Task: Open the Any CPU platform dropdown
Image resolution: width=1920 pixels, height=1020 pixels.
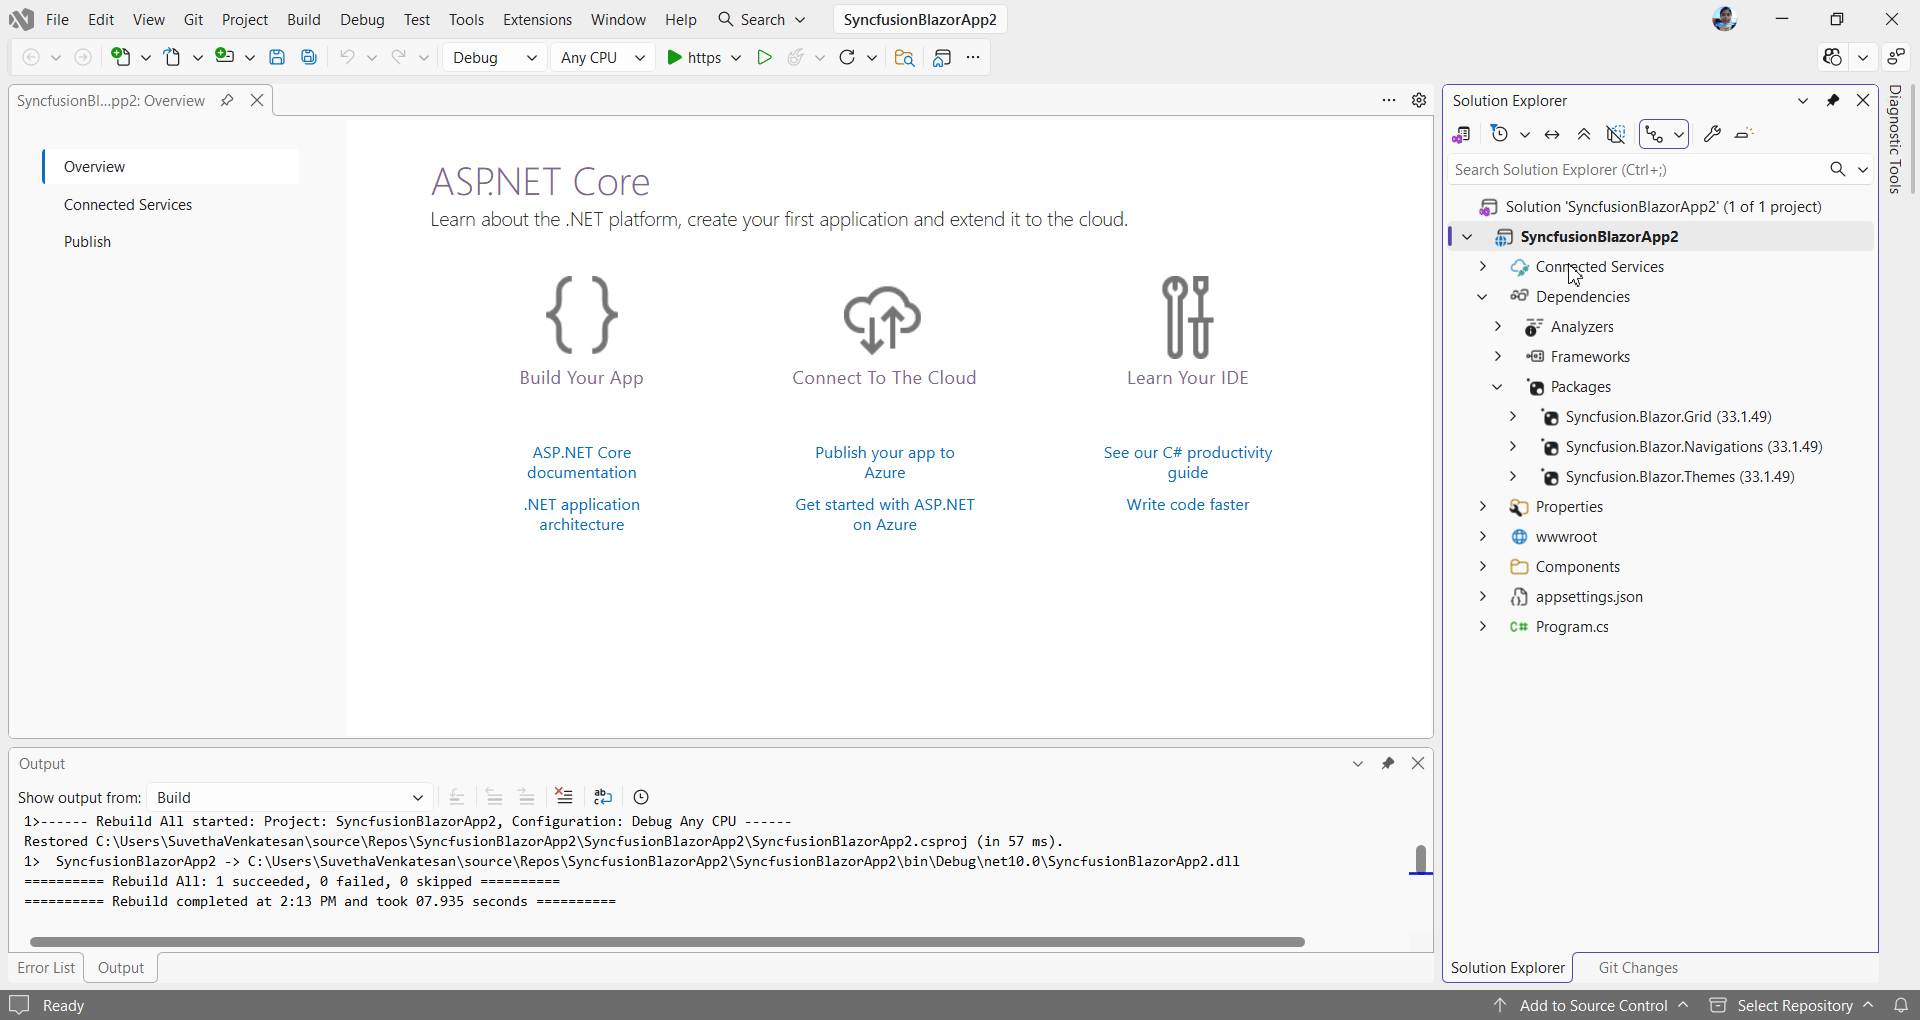Action: [x=603, y=57]
